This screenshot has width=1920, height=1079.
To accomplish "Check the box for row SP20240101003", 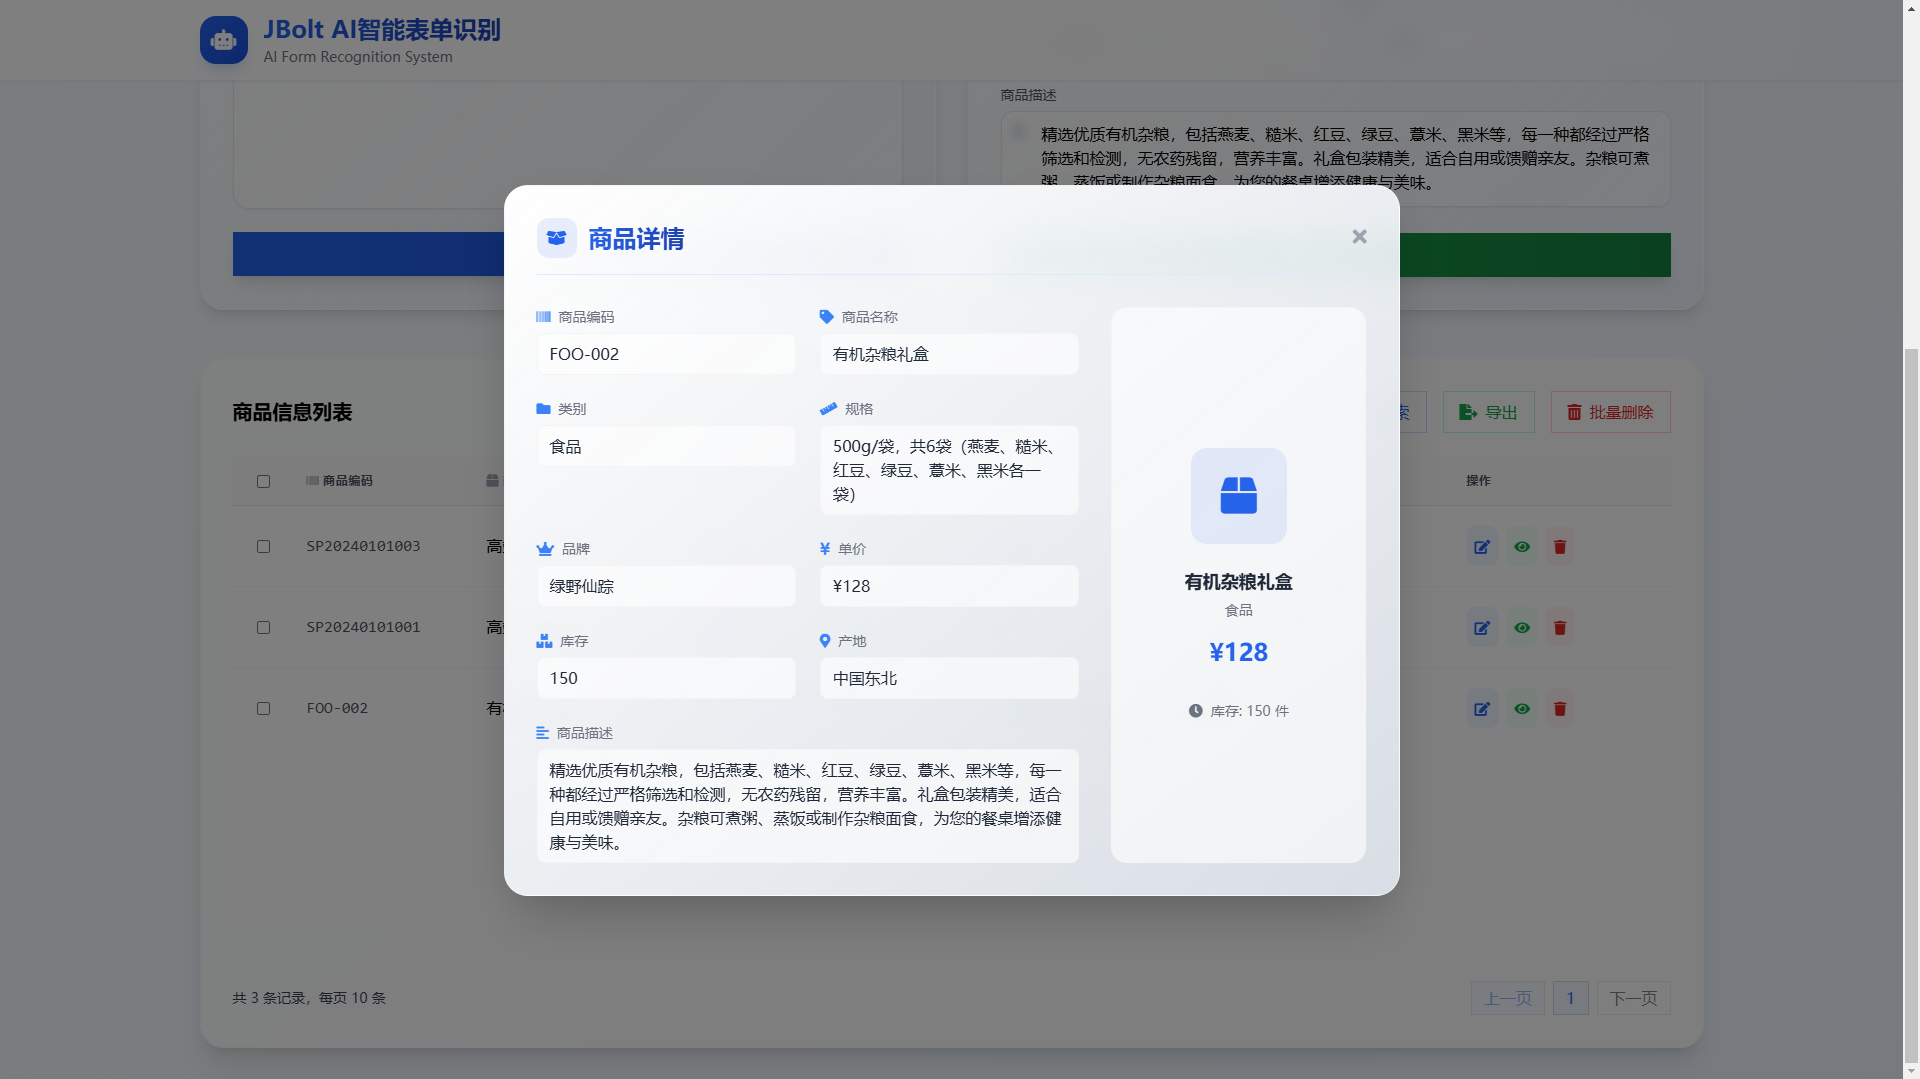I will tap(263, 546).
